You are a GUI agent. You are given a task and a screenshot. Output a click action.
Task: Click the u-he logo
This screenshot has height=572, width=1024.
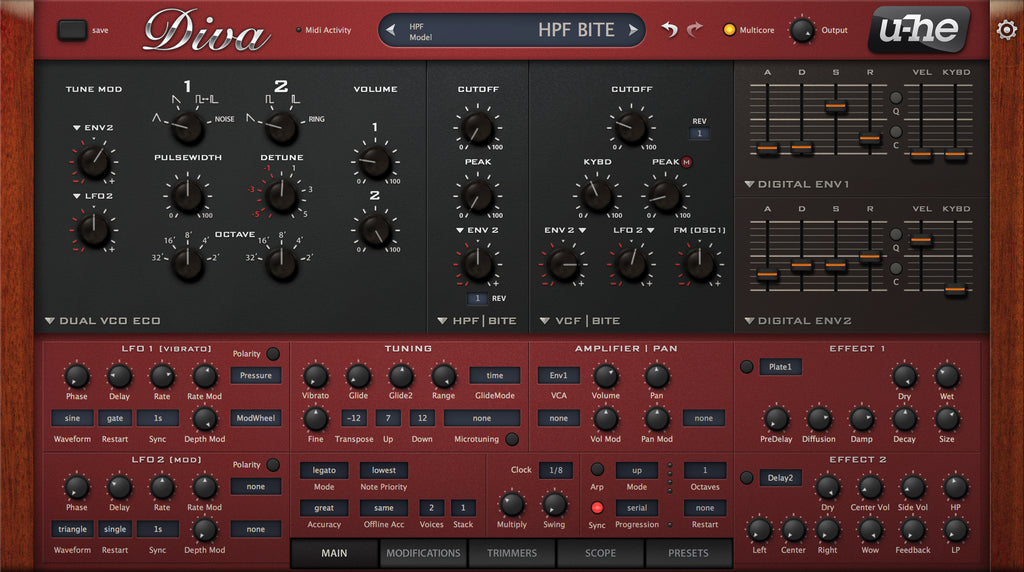919,29
